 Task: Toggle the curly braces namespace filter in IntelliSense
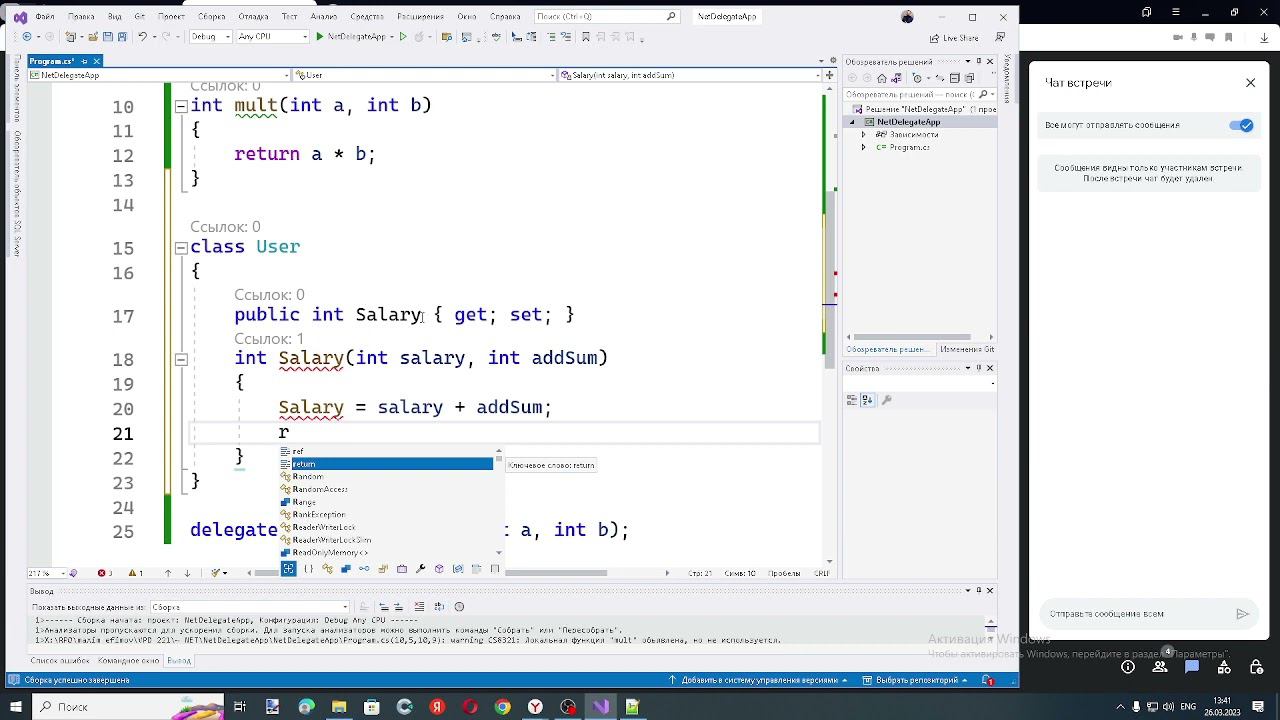pyautogui.click(x=308, y=569)
